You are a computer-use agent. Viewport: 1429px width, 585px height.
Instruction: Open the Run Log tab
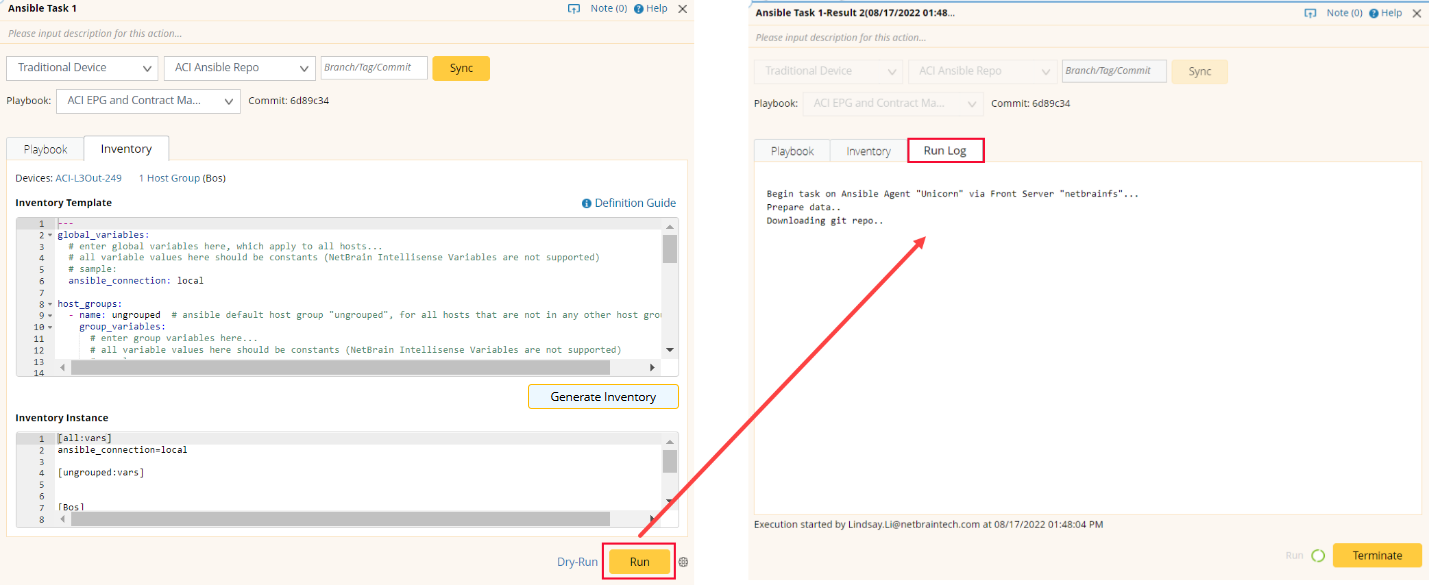point(945,151)
